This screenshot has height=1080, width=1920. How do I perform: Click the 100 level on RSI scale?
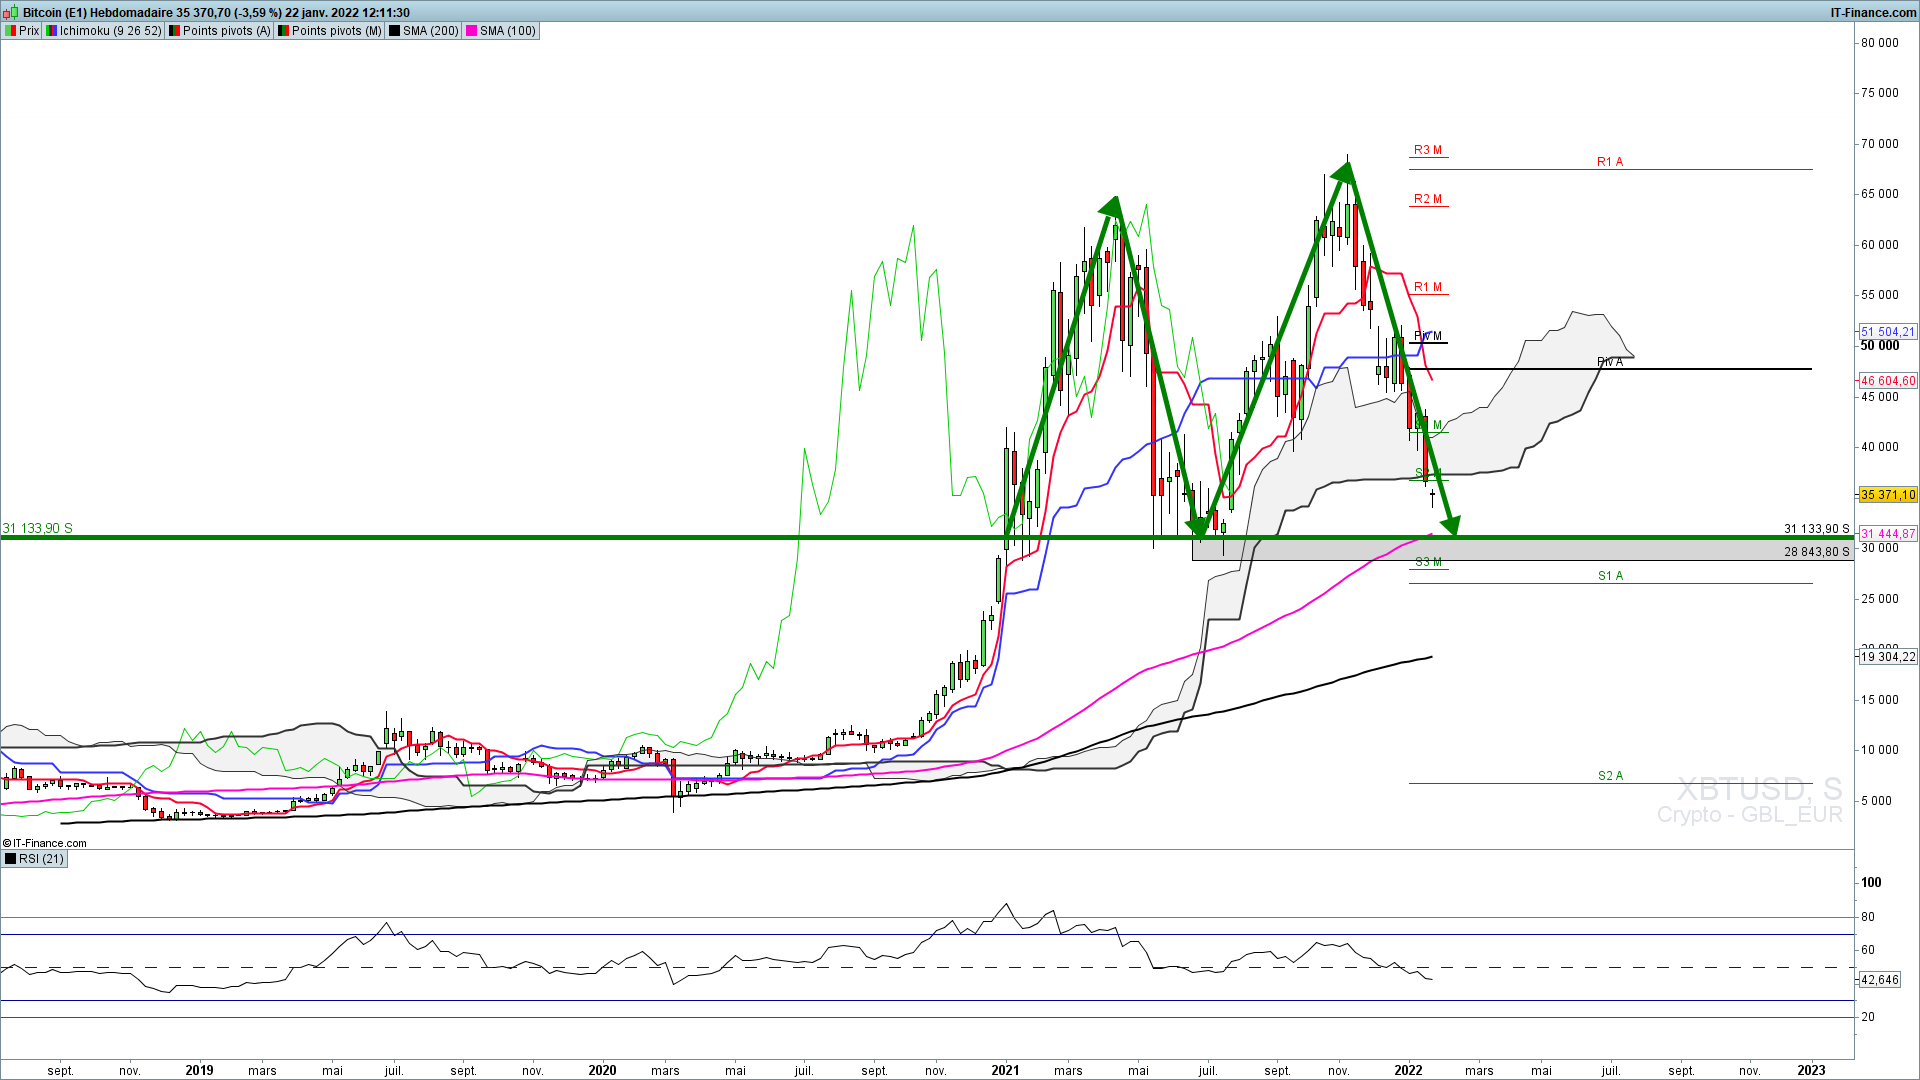(1871, 882)
